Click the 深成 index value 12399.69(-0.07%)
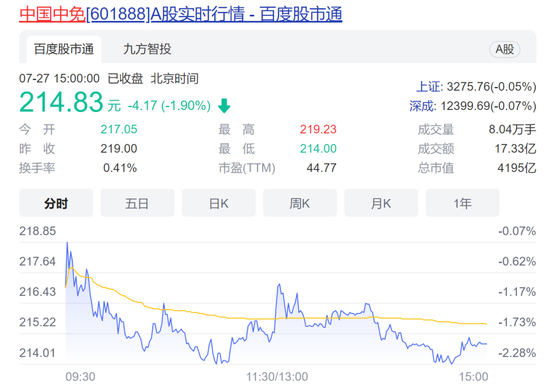Screen dimensions: 550x389 tap(488, 106)
